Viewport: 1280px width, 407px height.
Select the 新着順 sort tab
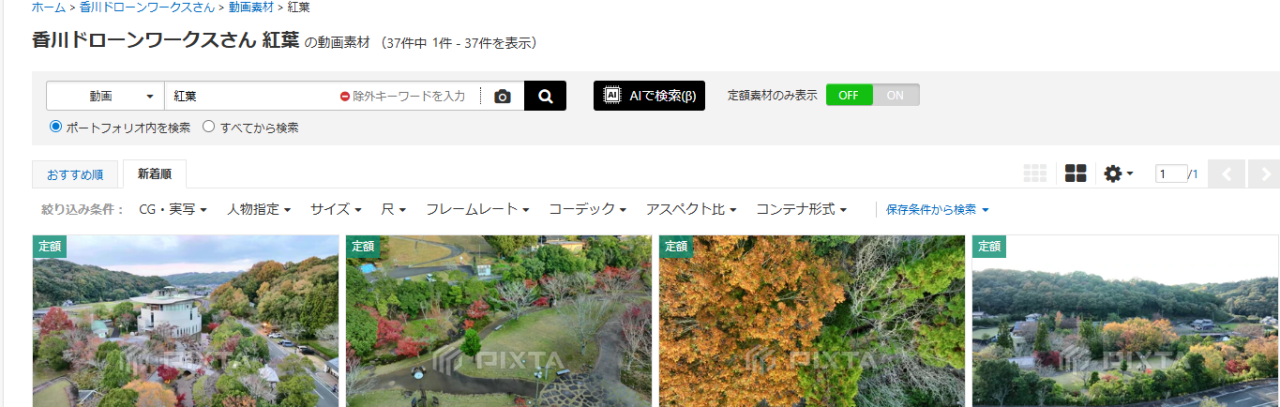154,174
